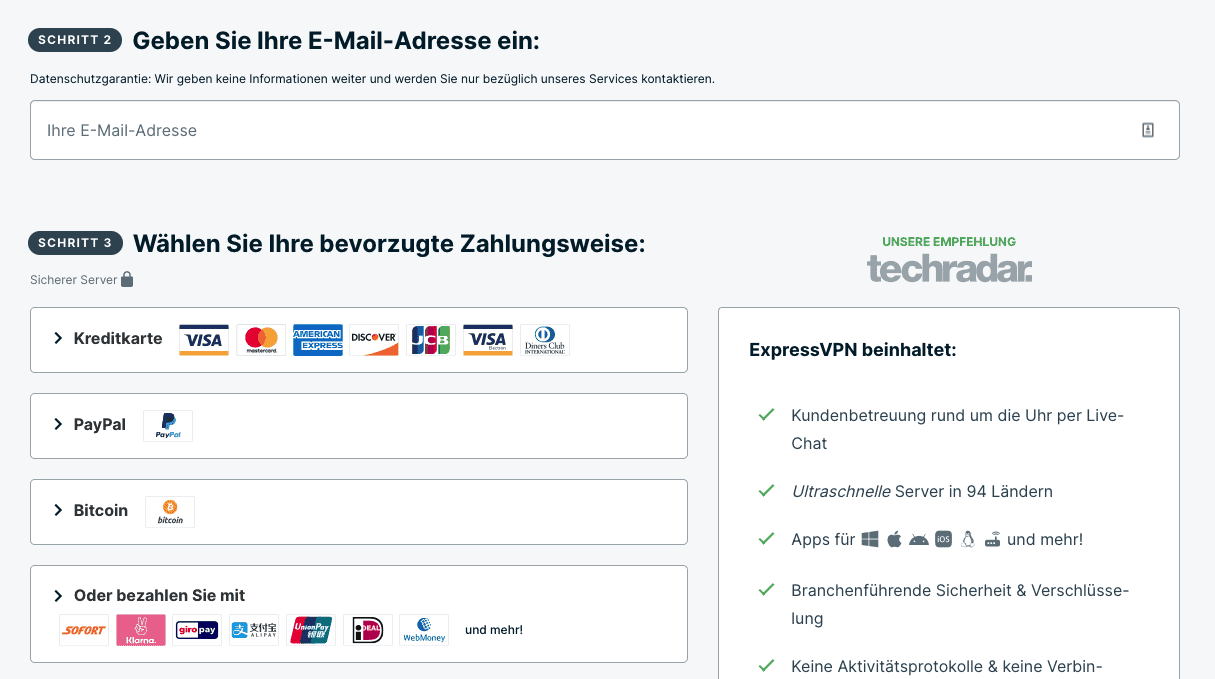Viewport: 1215px width, 679px height.
Task: Click the American Express card icon
Action: 318,340
